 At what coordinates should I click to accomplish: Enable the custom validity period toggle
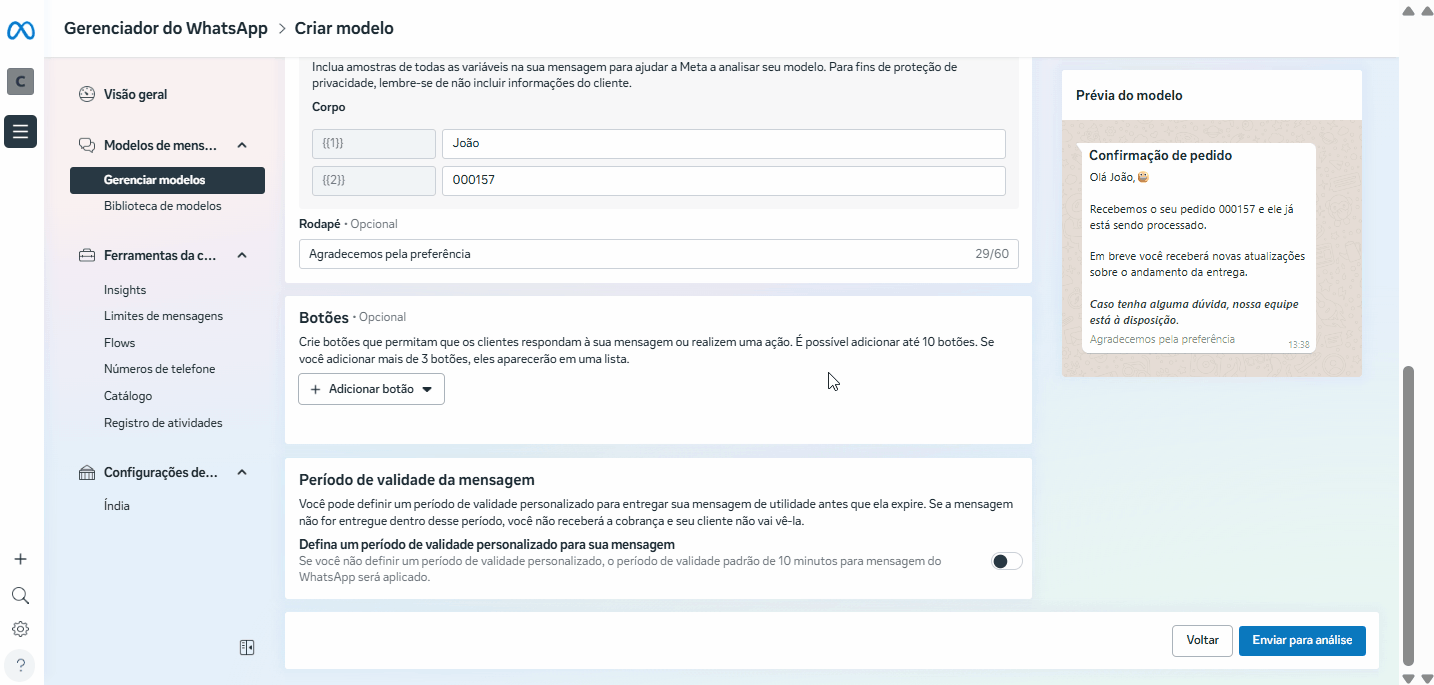tap(1006, 561)
